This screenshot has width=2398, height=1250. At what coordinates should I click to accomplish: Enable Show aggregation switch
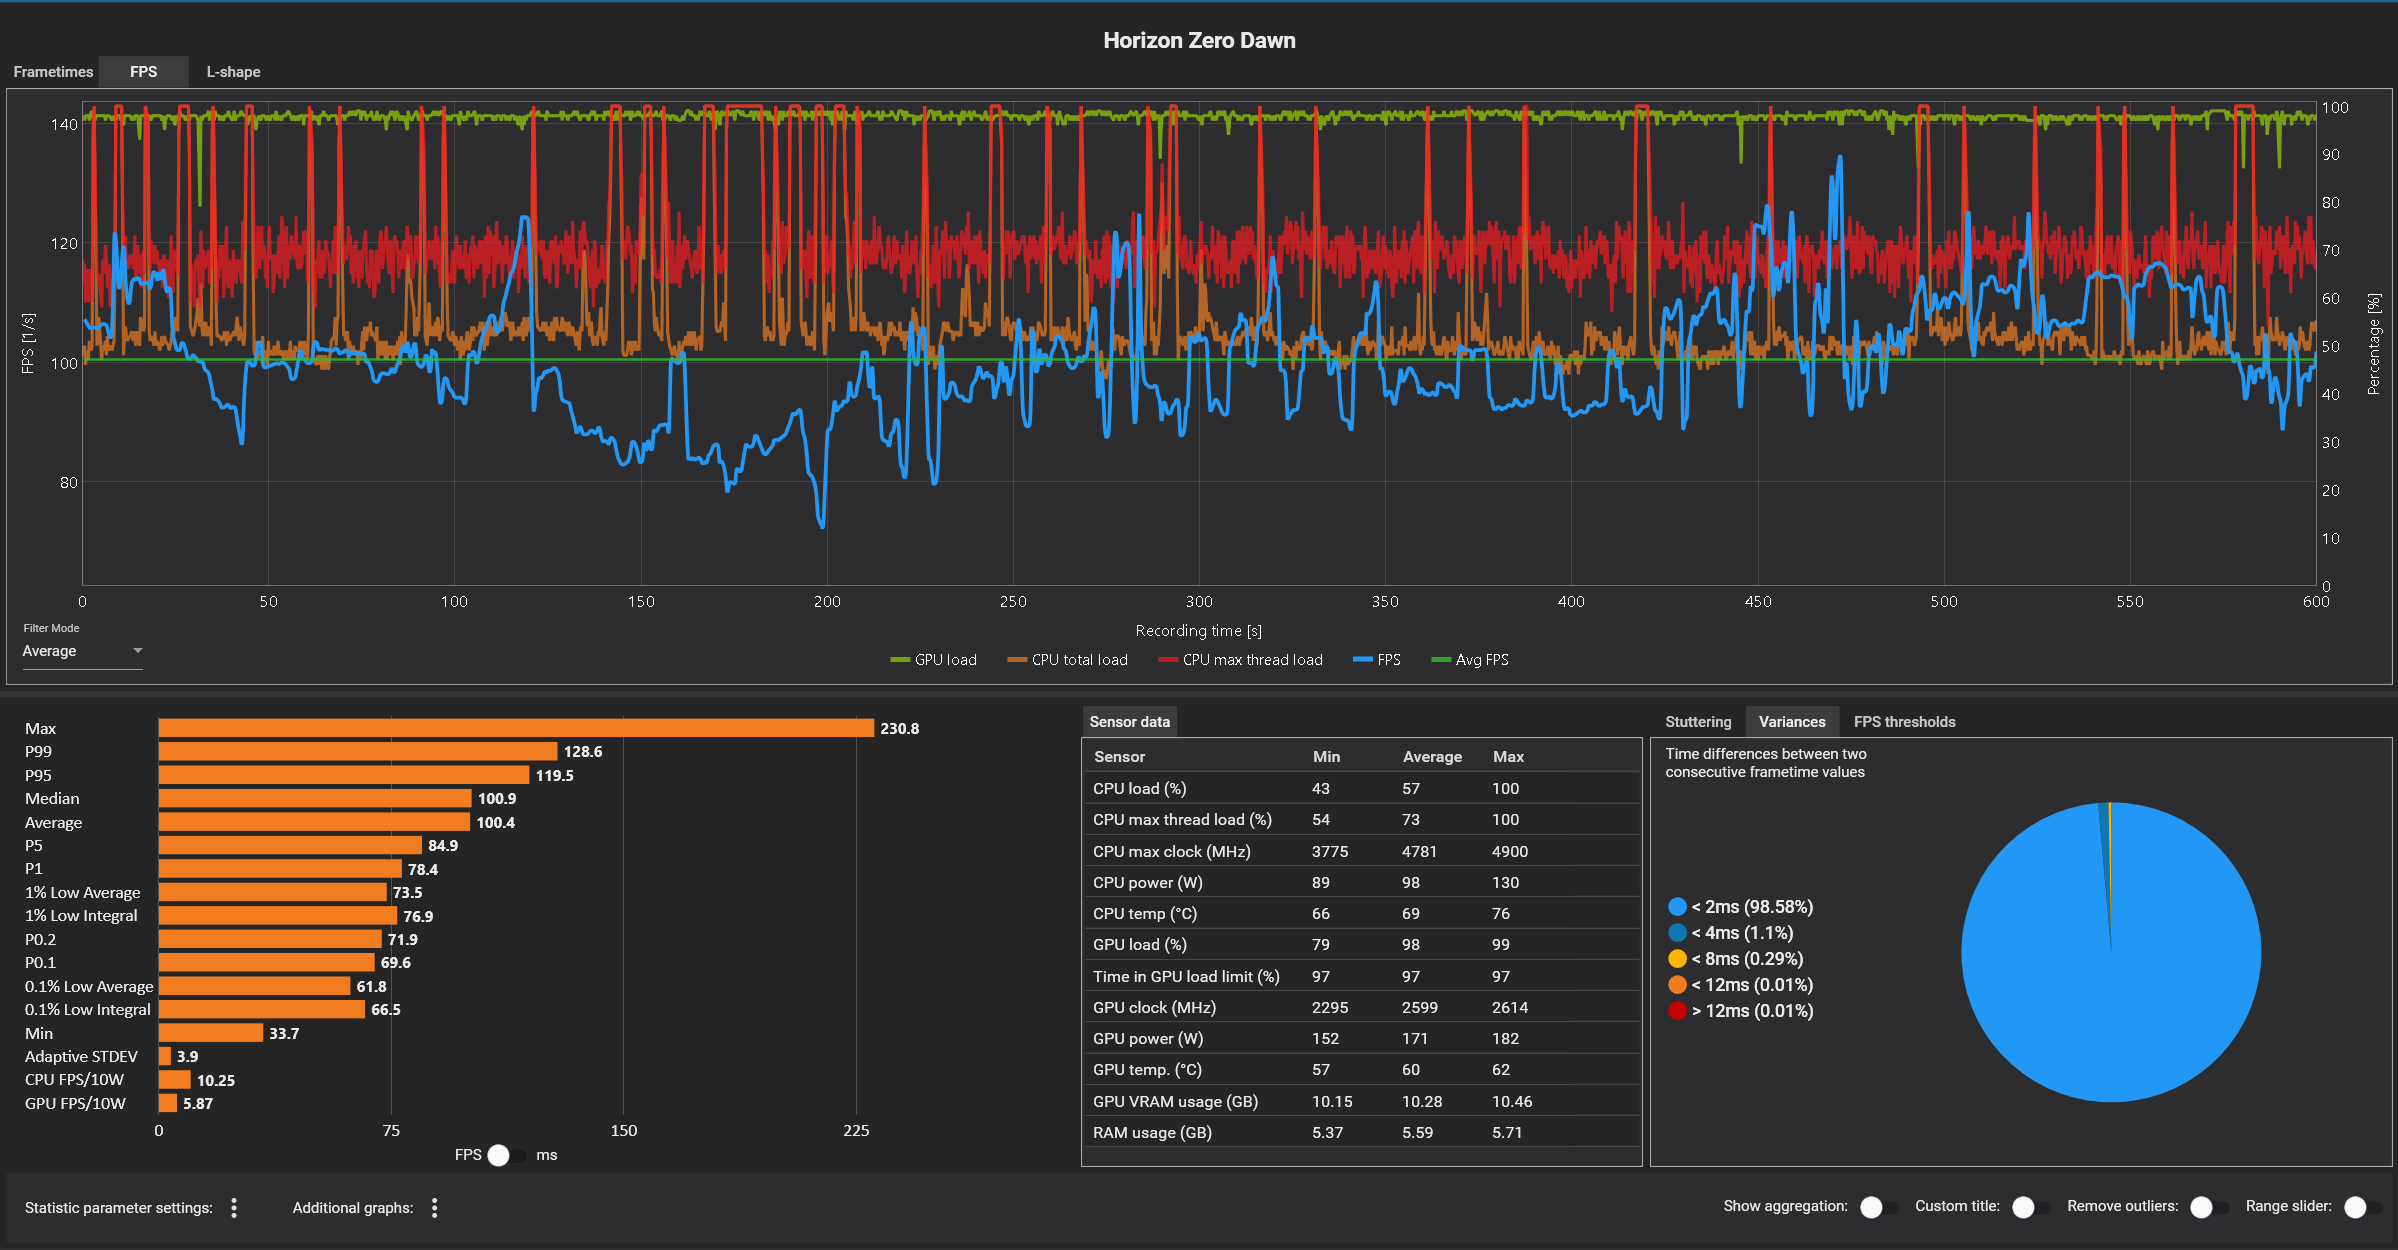click(1878, 1207)
